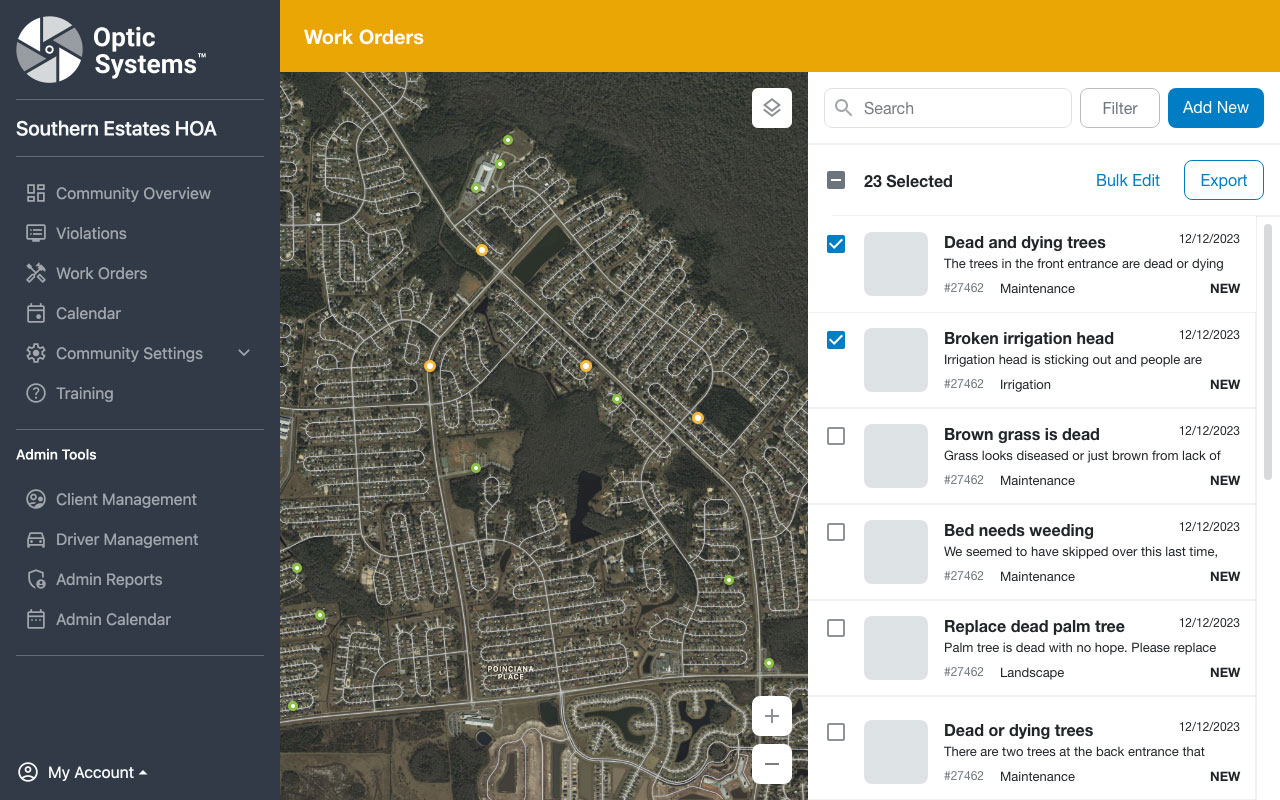1280x800 pixels.
Task: Click the Admin Reports icon
Action: tap(36, 579)
